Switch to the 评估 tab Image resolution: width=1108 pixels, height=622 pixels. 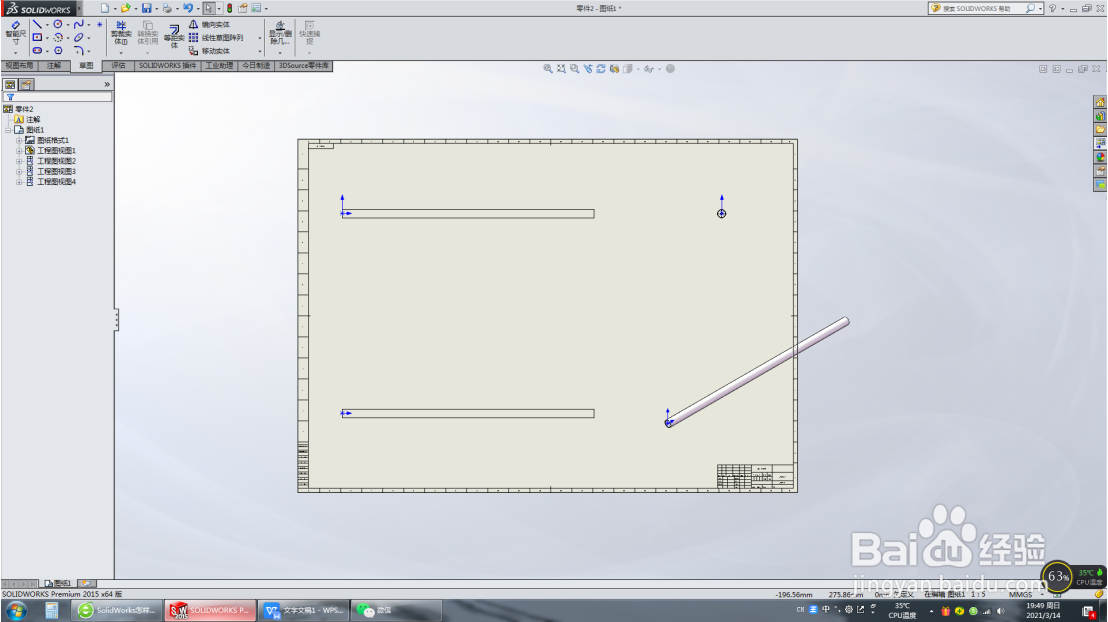(118, 66)
